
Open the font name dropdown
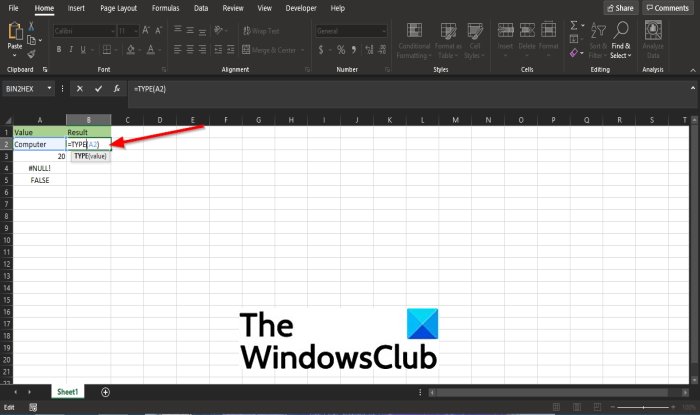[x=113, y=31]
